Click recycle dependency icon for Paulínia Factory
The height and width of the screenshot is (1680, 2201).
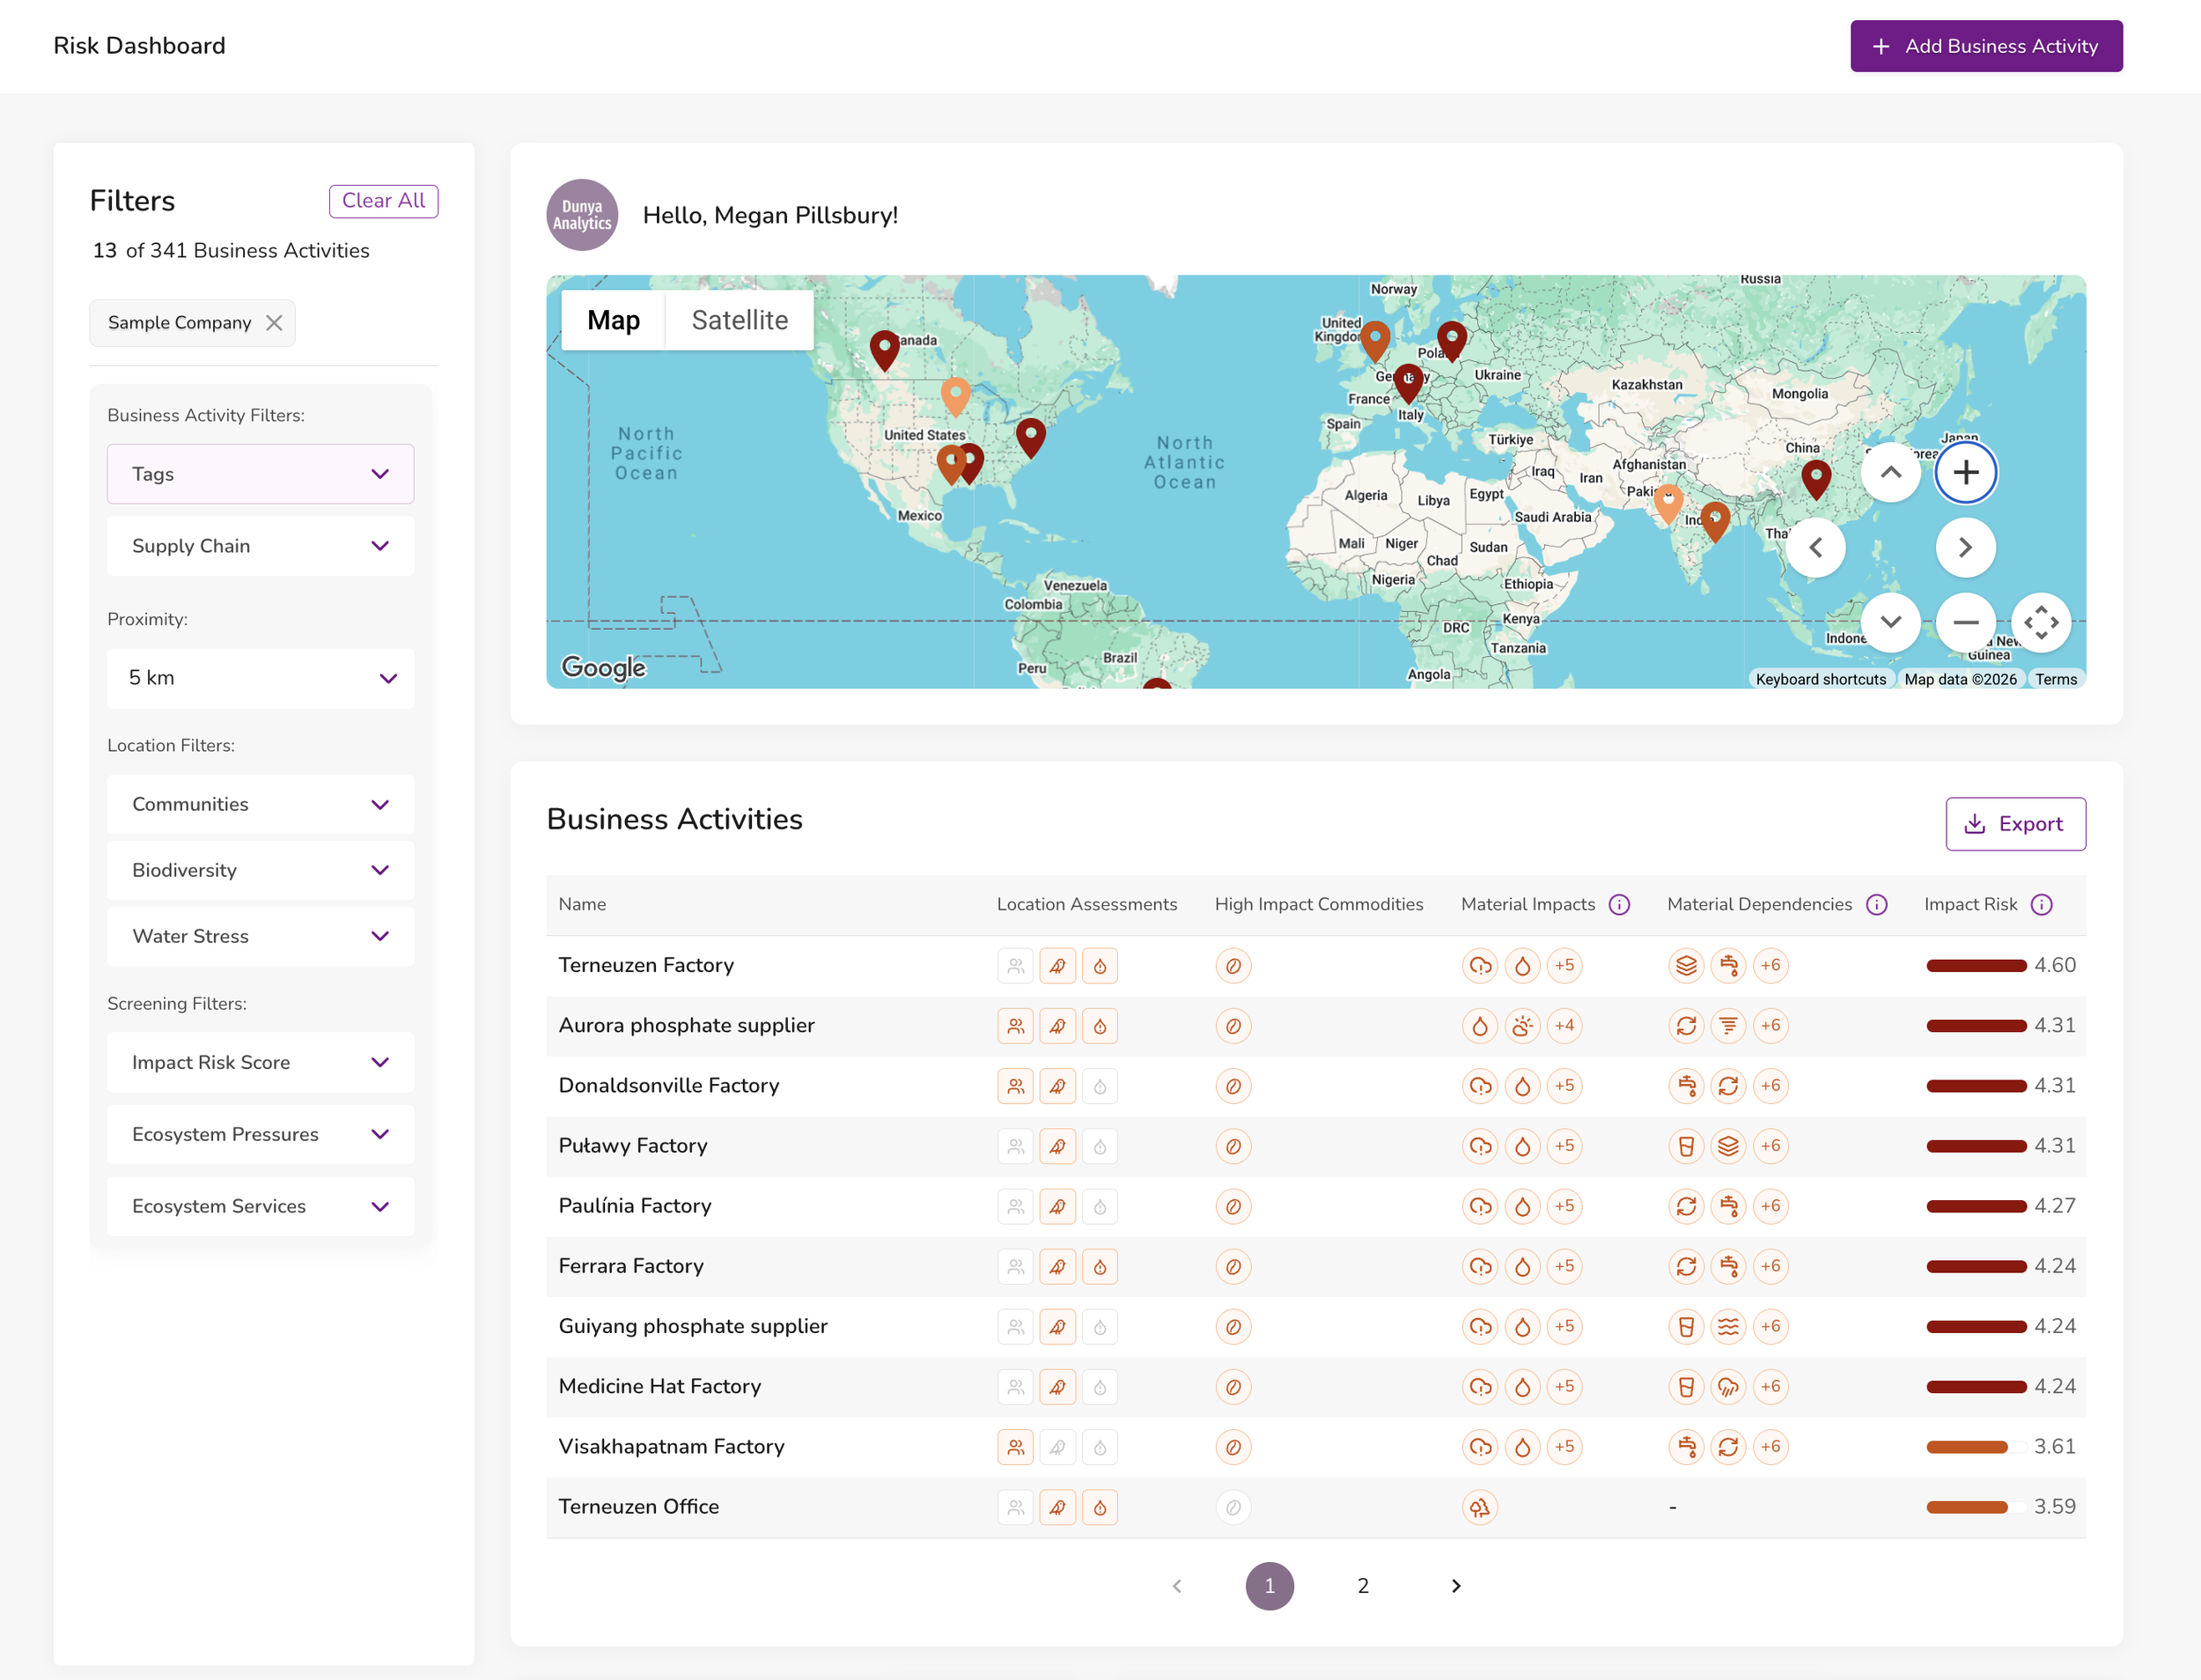click(x=1686, y=1206)
